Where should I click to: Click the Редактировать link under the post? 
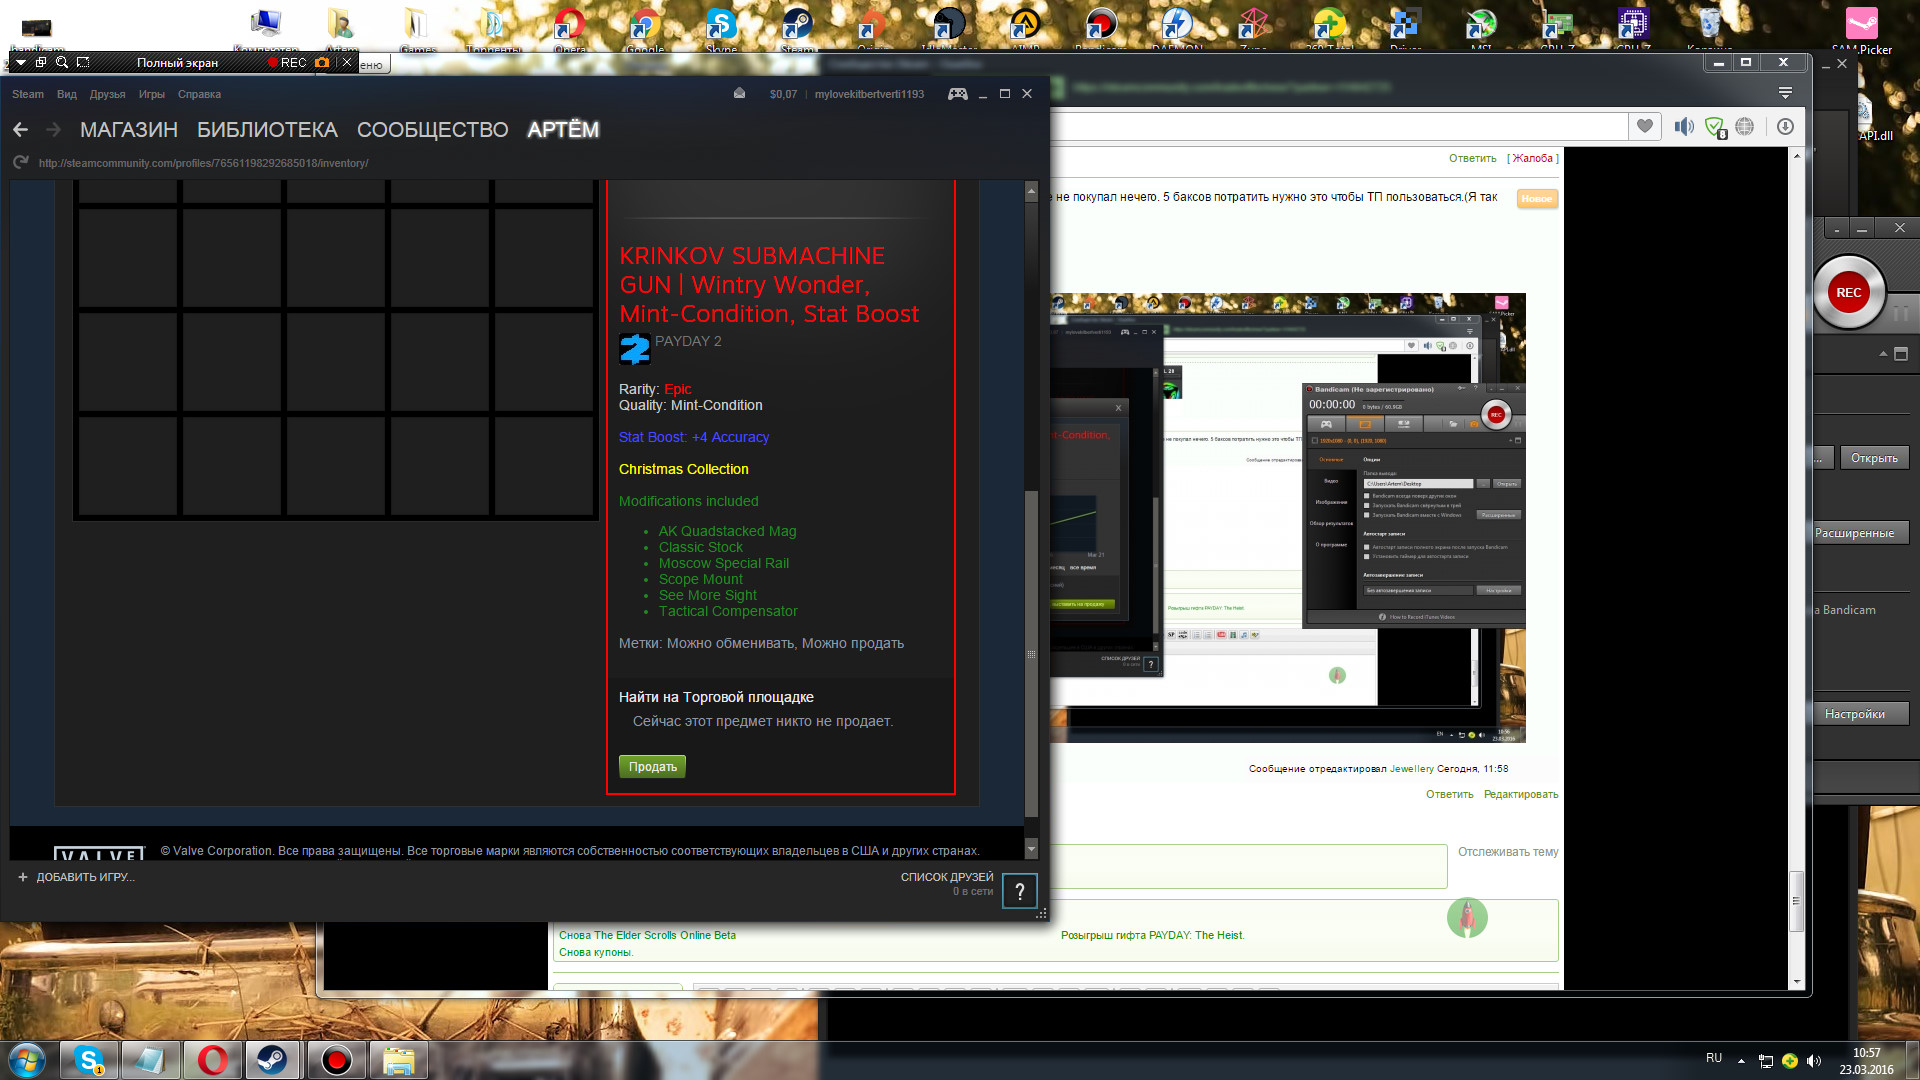1521,794
